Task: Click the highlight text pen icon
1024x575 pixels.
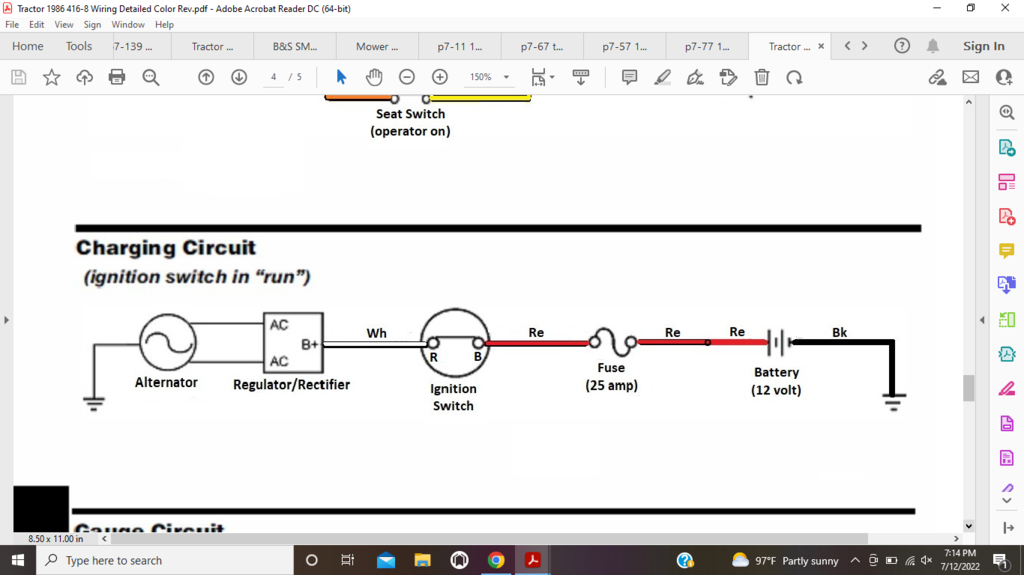Action: coord(662,77)
